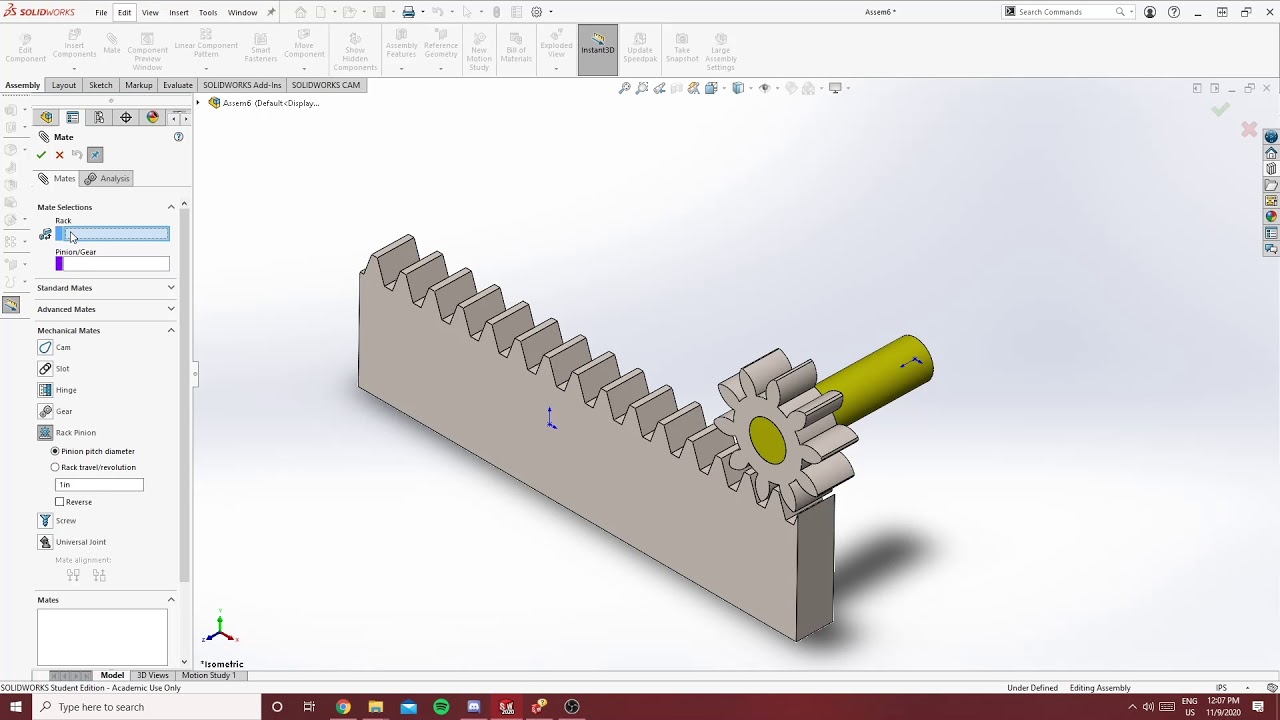
Task: Switch to the 3D Views bottom tab
Action: (x=152, y=675)
